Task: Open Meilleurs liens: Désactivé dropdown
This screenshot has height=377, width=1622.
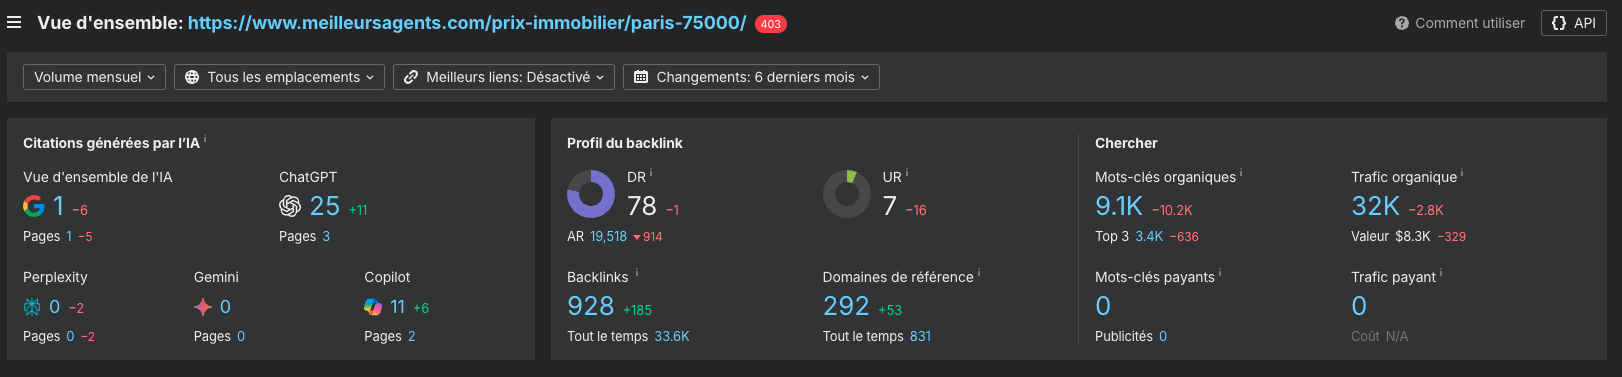Action: pyautogui.click(x=504, y=77)
